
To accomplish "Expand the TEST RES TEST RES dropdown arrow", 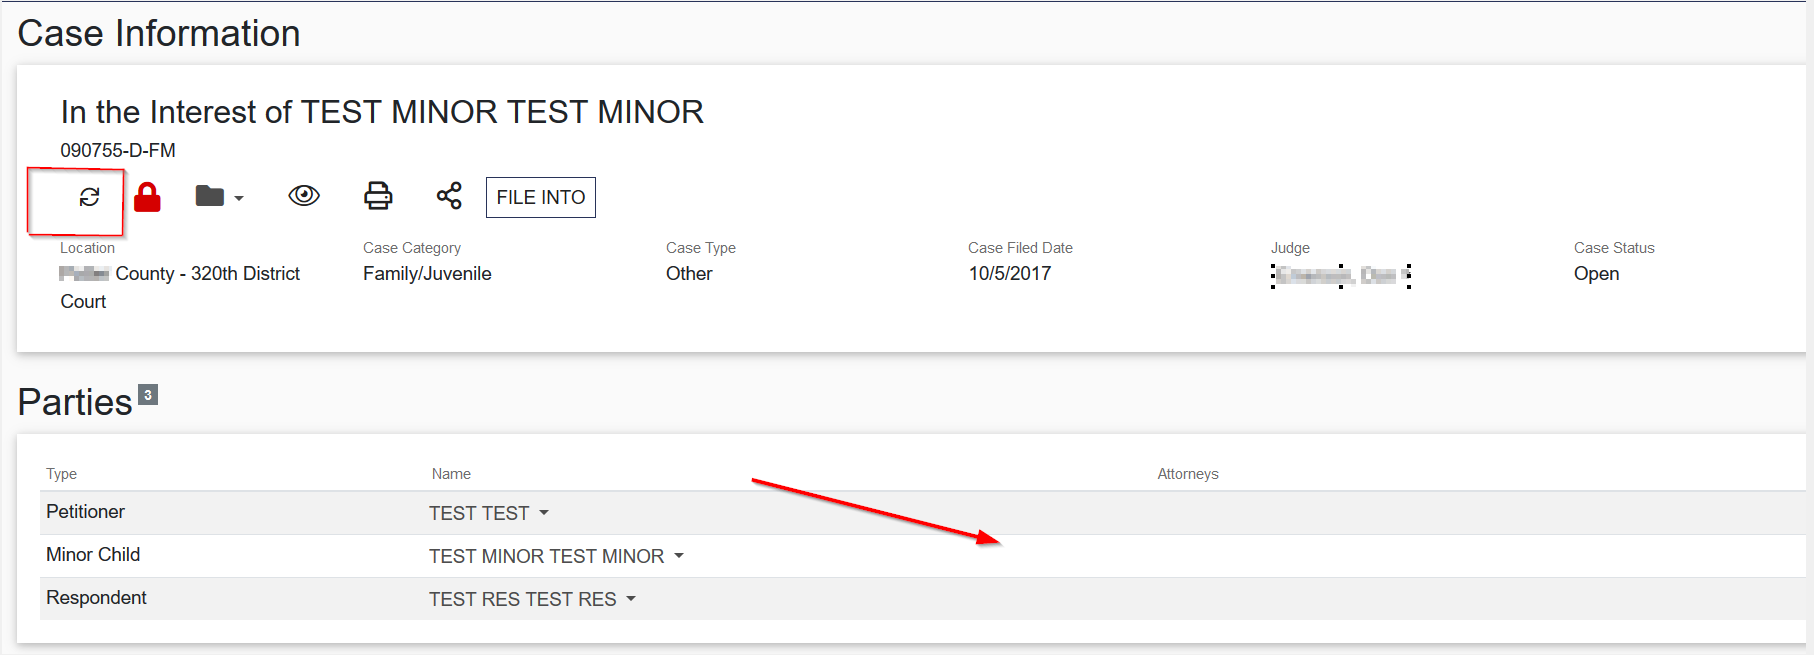I will coord(631,599).
